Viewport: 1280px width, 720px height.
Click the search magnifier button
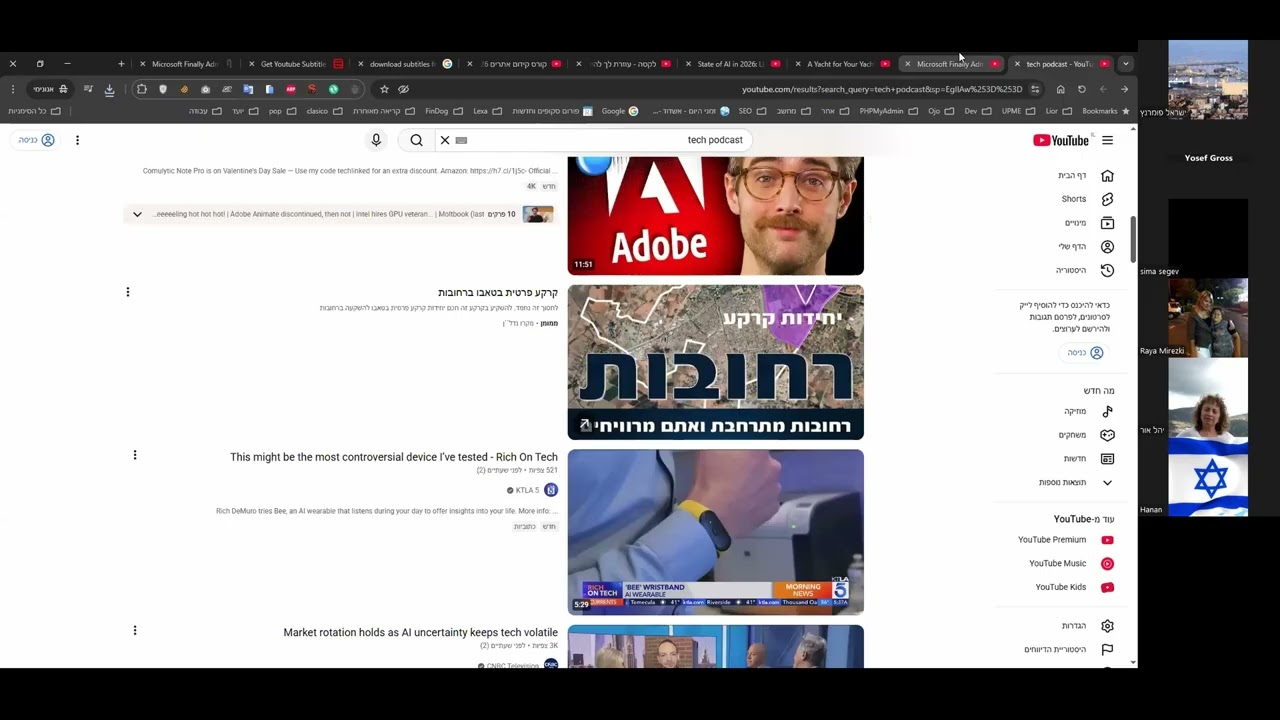416,140
